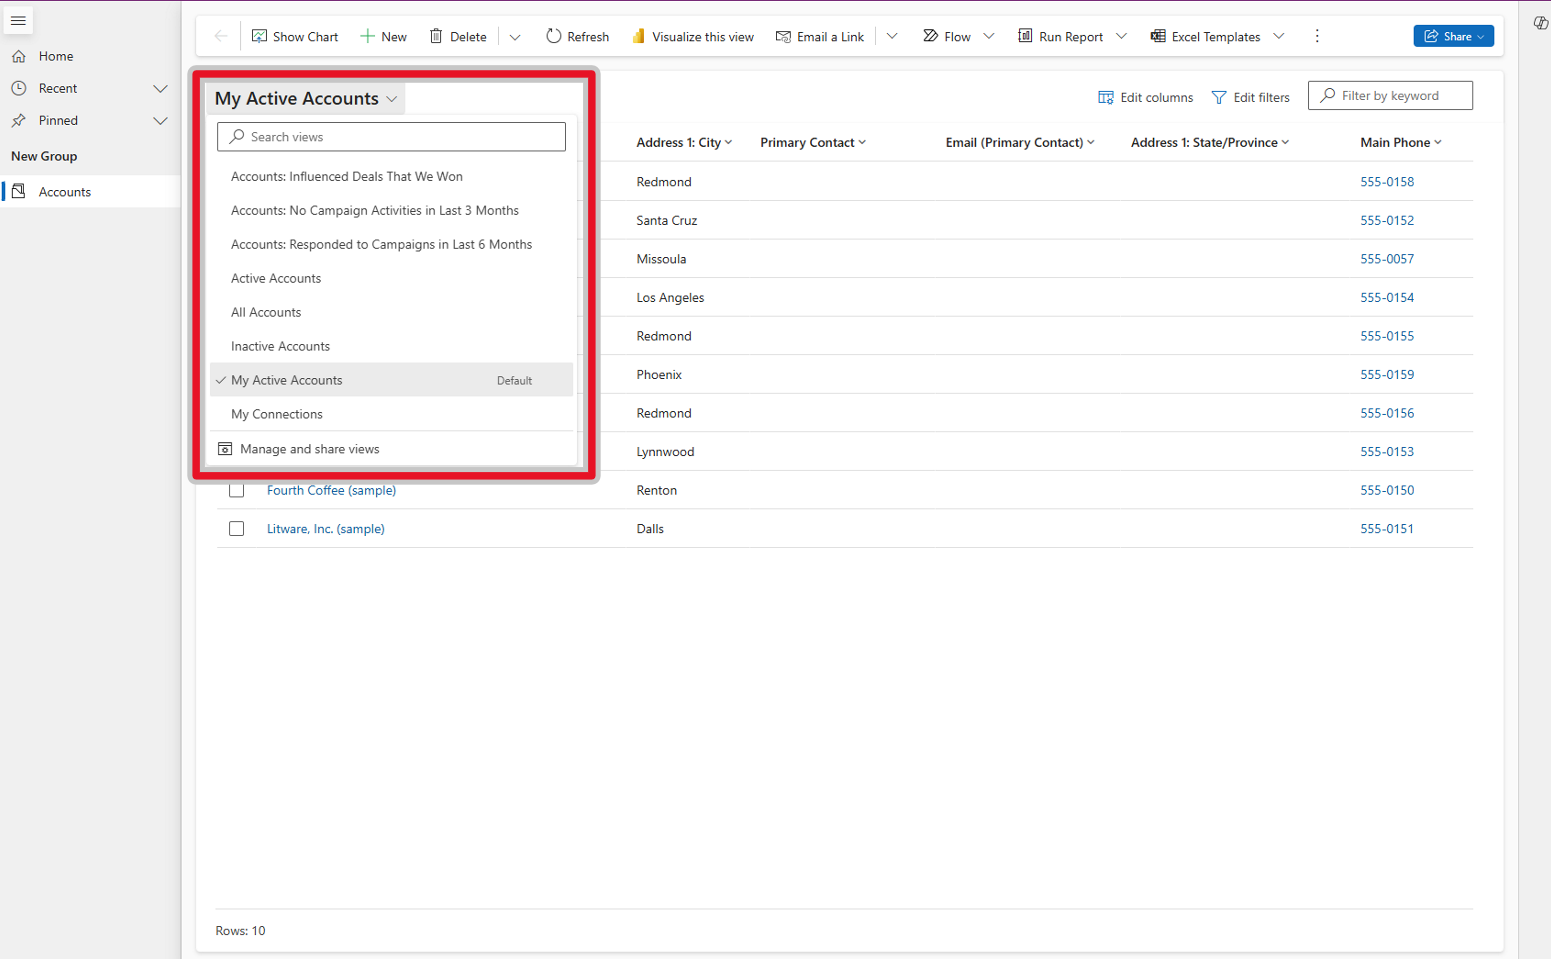Switch to the My Connections view
Image resolution: width=1551 pixels, height=959 pixels.
[392, 414]
